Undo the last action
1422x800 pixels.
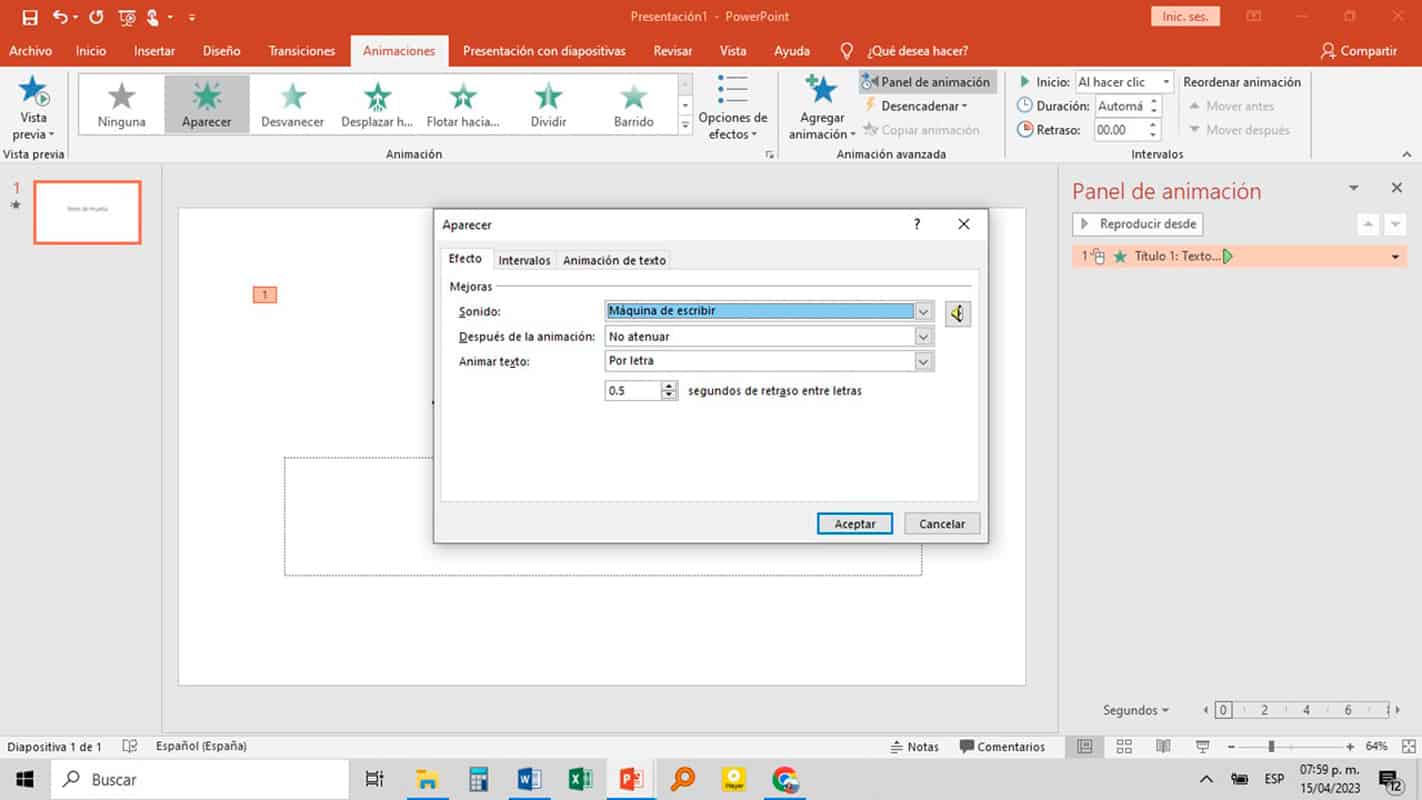click(60, 17)
